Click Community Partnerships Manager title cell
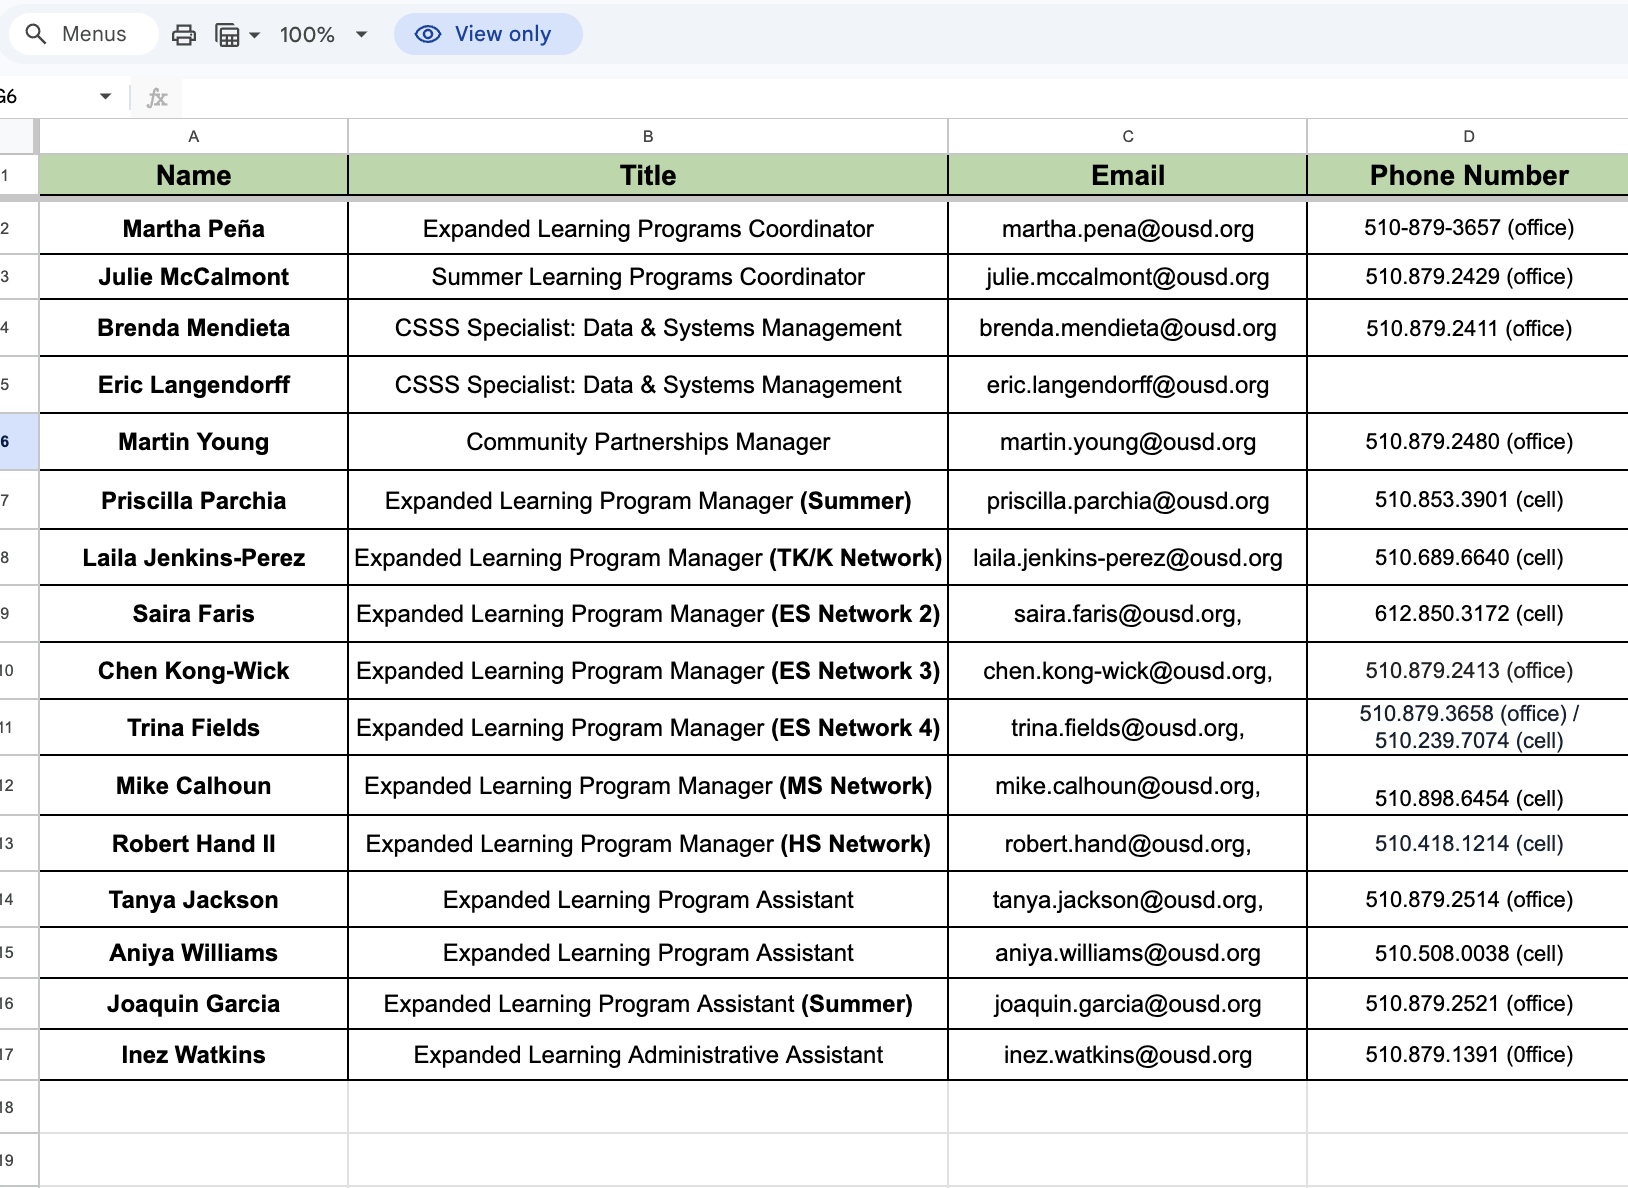The image size is (1628, 1188). pyautogui.click(x=648, y=442)
